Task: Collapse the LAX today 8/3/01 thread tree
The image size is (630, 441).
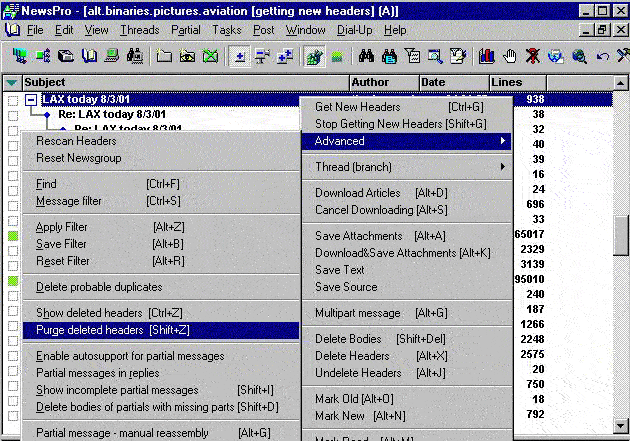Action: (32, 100)
